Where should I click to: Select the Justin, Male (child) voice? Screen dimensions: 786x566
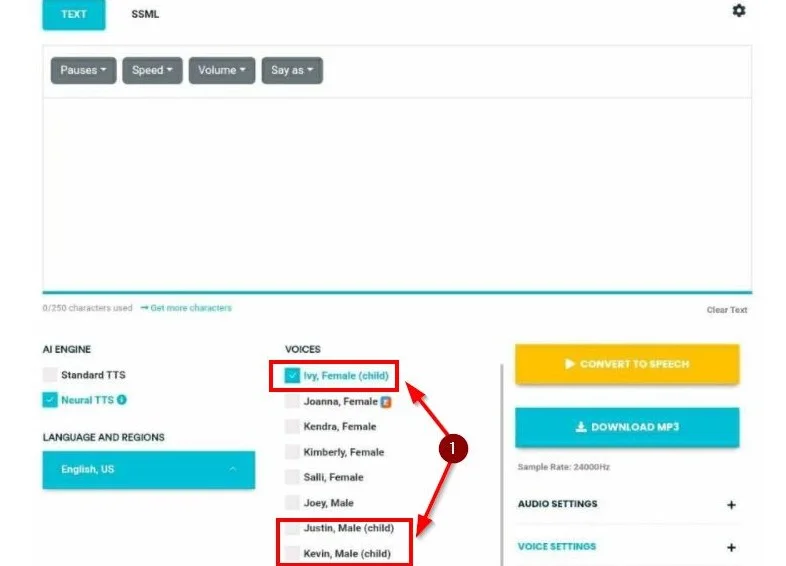pyautogui.click(x=292, y=528)
